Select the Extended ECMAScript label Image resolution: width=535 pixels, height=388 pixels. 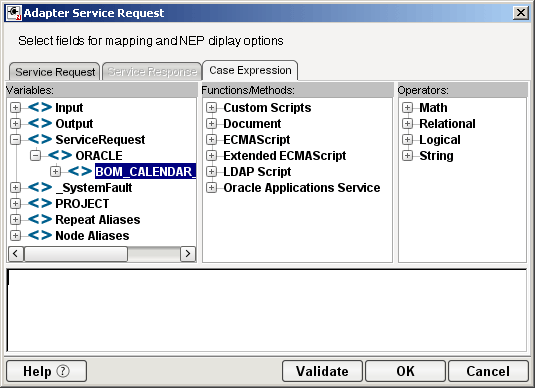285,155
